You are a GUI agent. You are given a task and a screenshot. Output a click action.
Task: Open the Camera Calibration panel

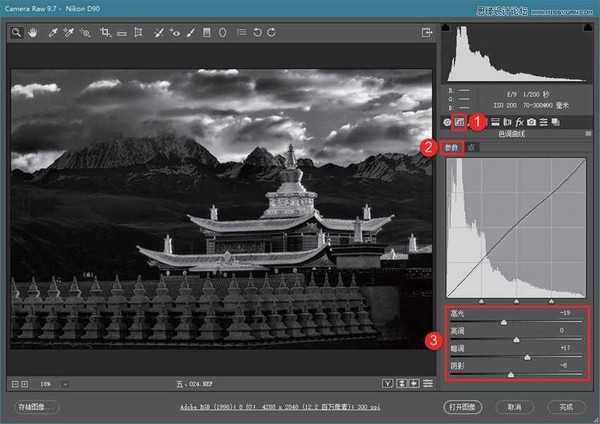pyautogui.click(x=532, y=122)
